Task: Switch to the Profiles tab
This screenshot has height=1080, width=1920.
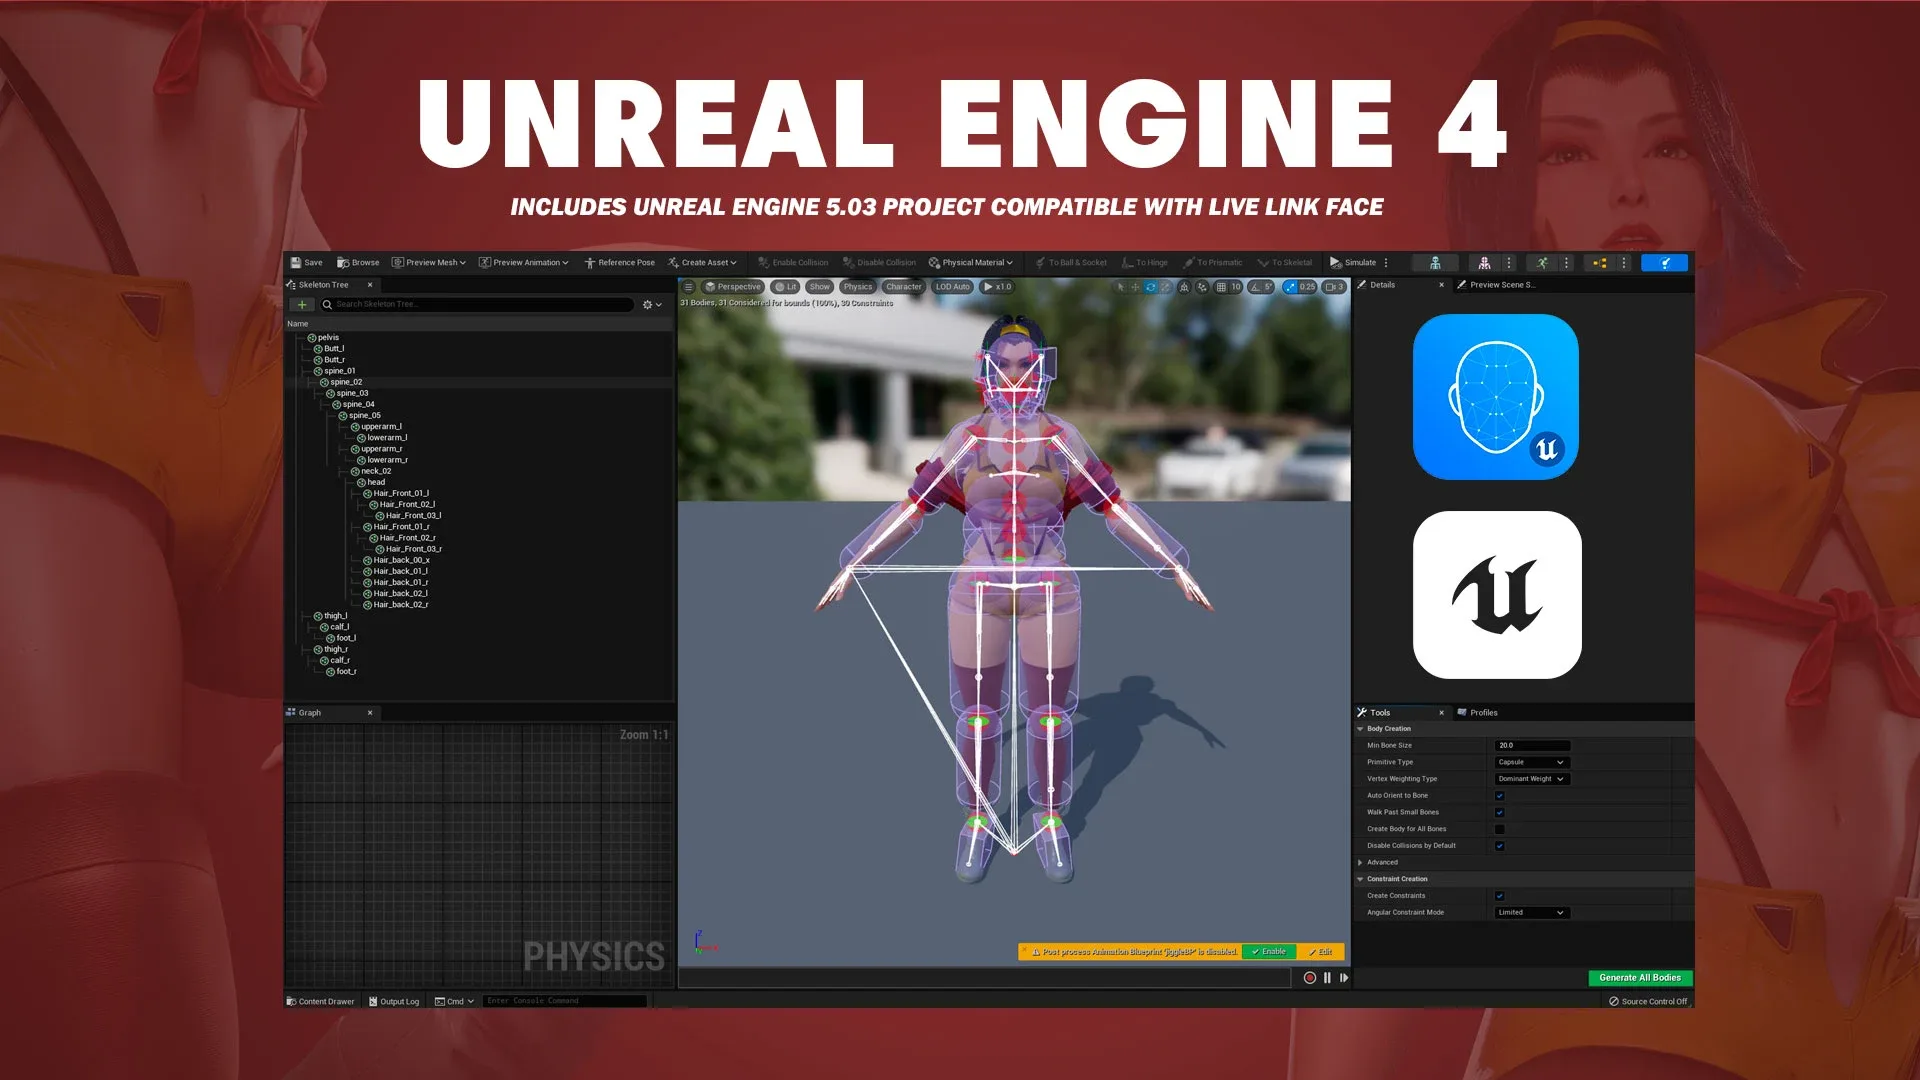Action: (x=1482, y=713)
